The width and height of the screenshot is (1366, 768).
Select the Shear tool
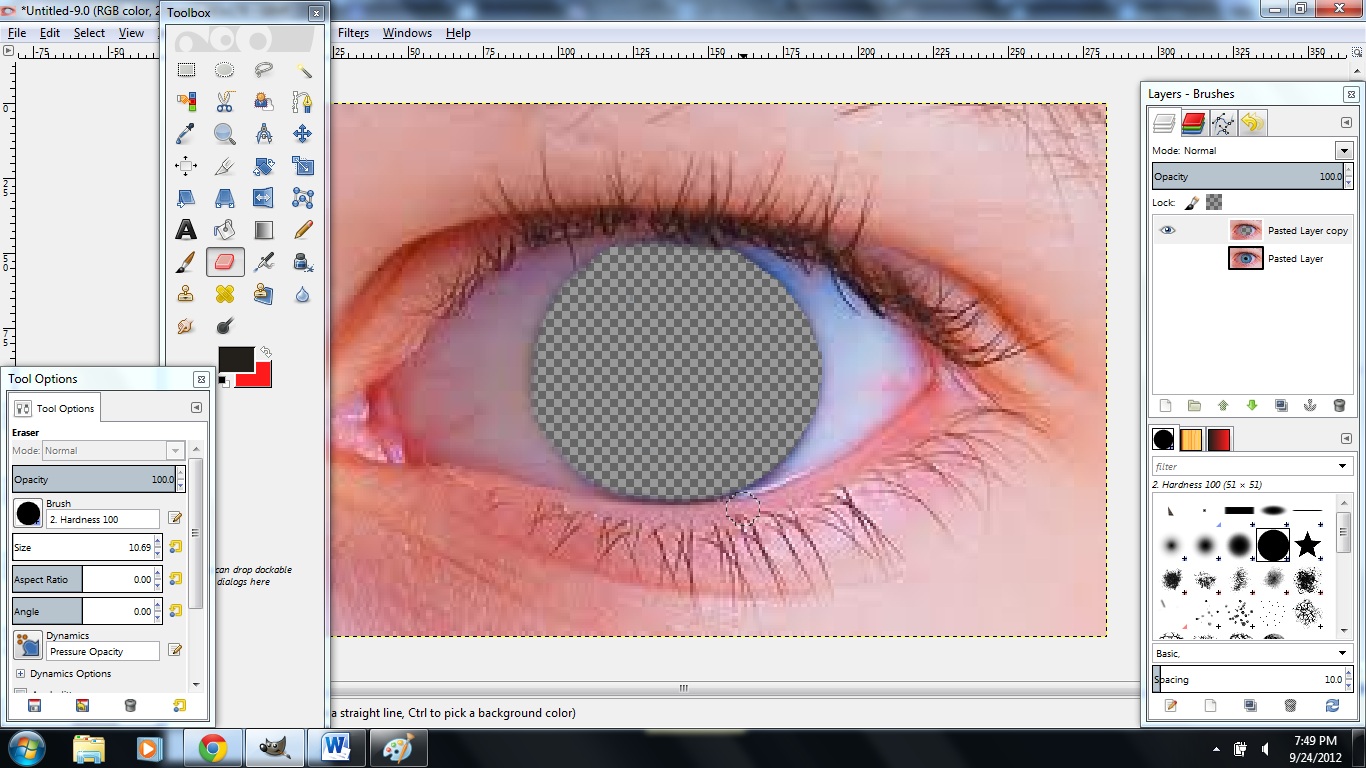click(x=186, y=198)
